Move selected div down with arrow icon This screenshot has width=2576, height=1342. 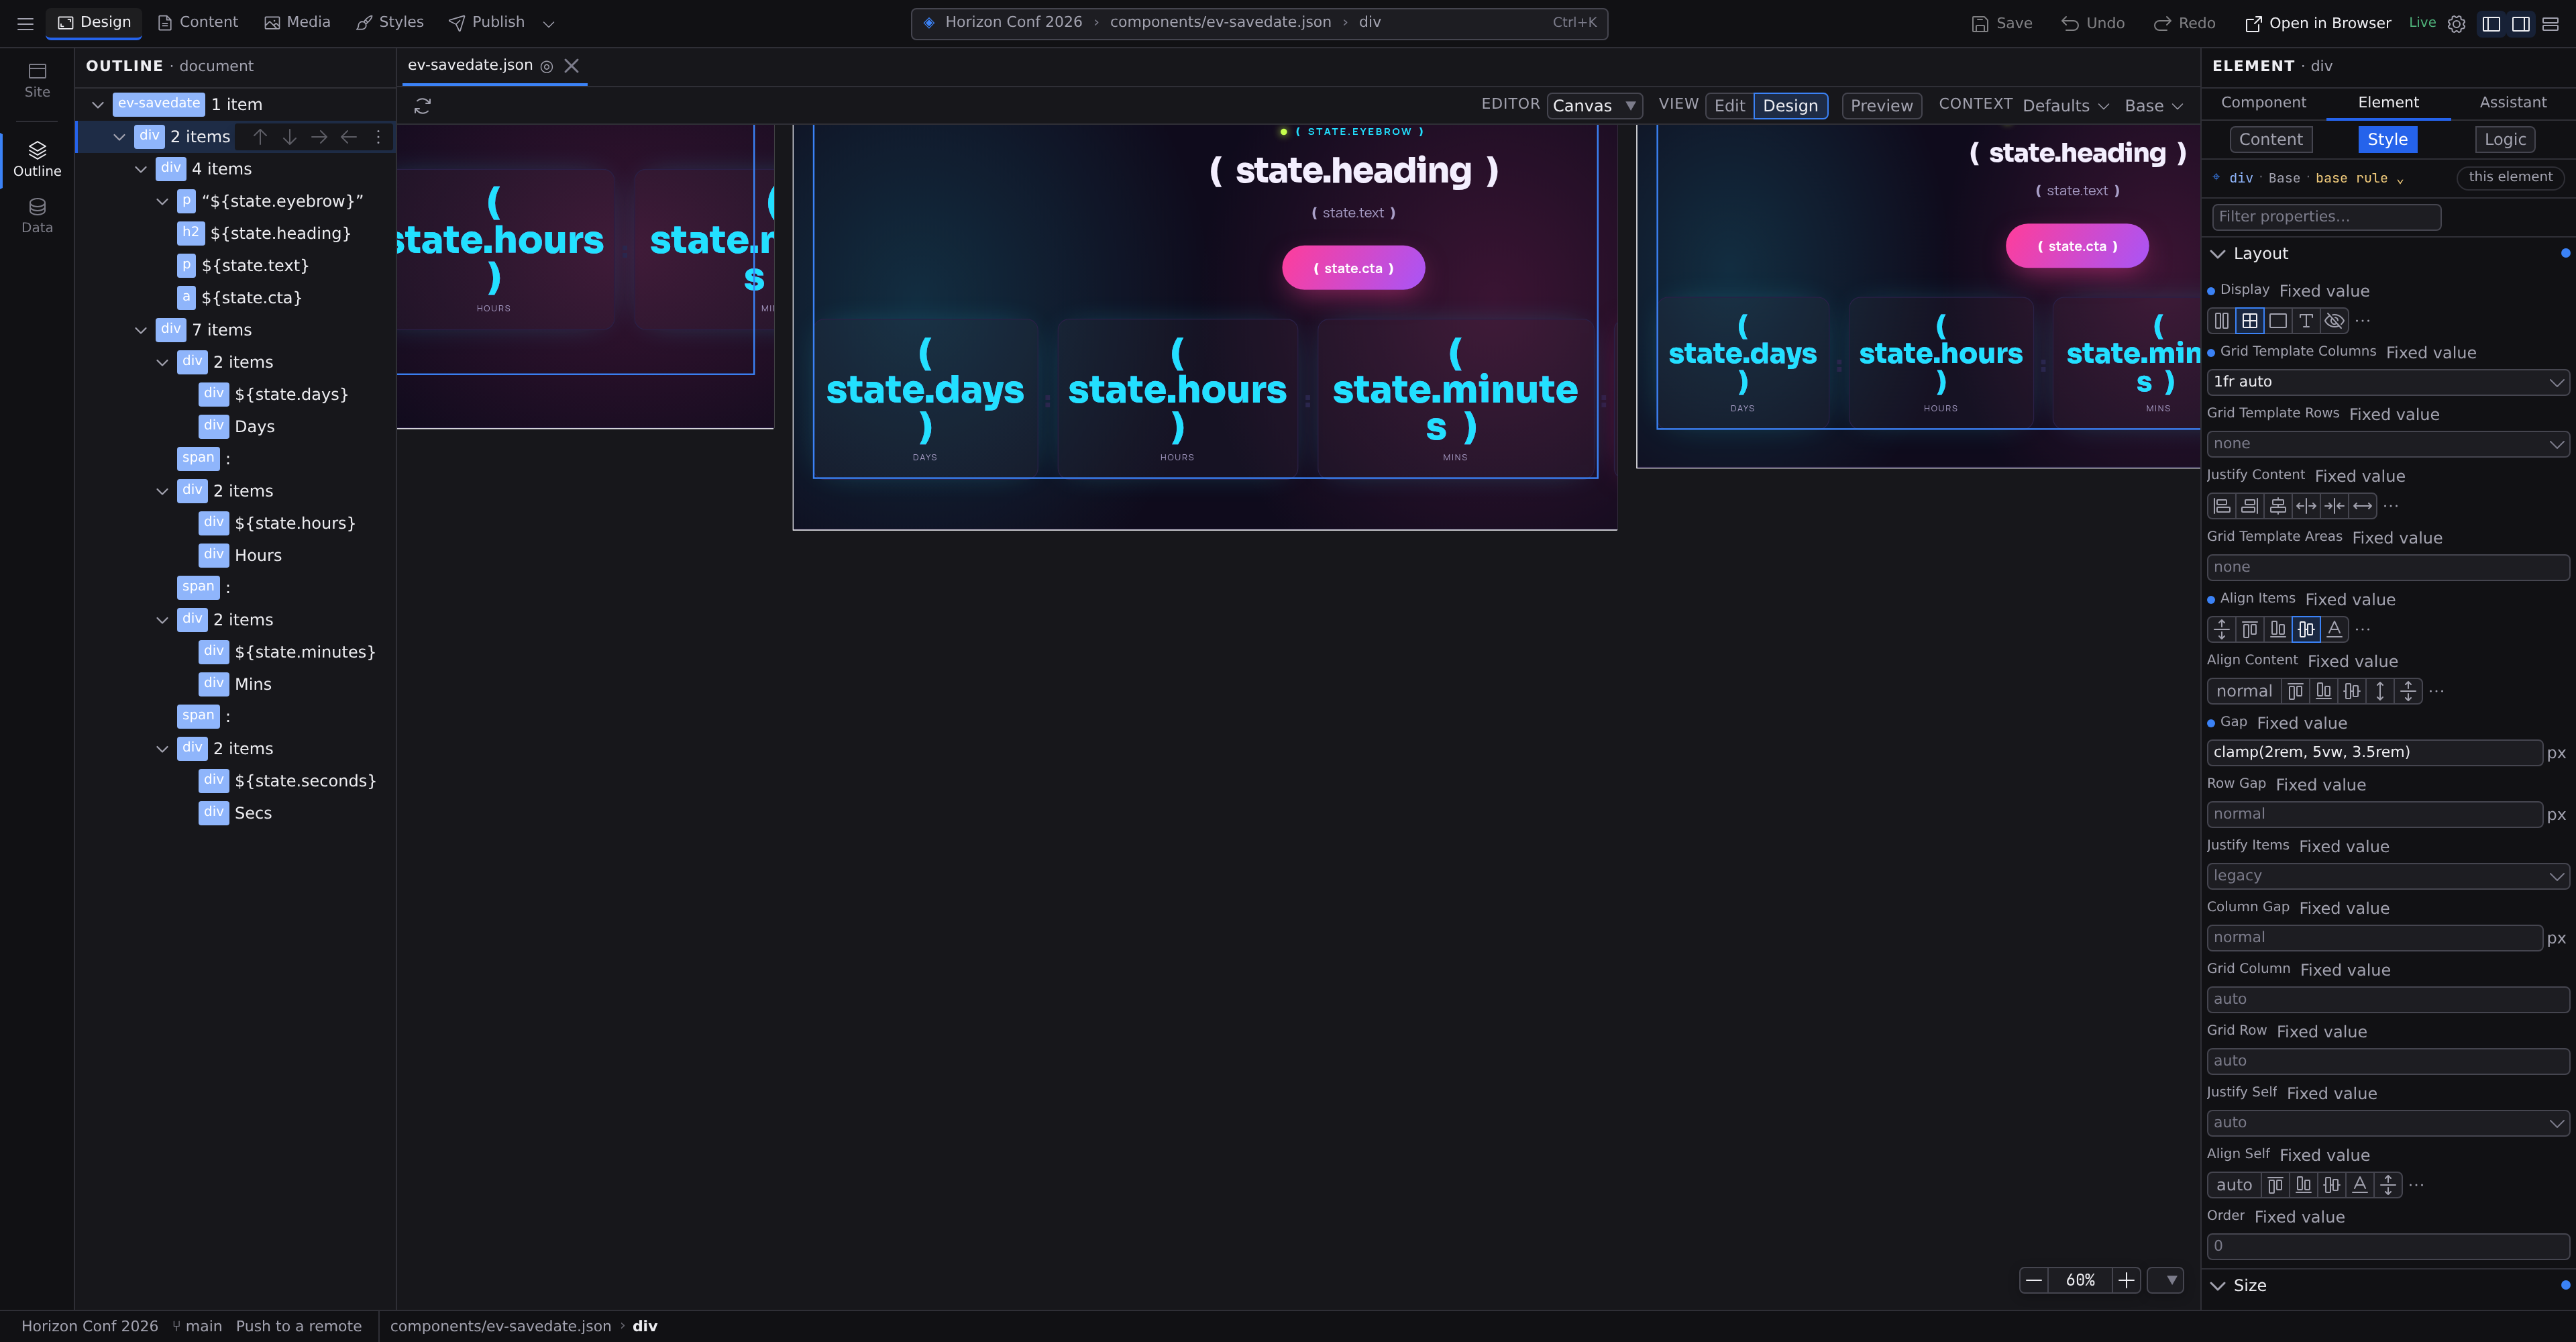(289, 137)
